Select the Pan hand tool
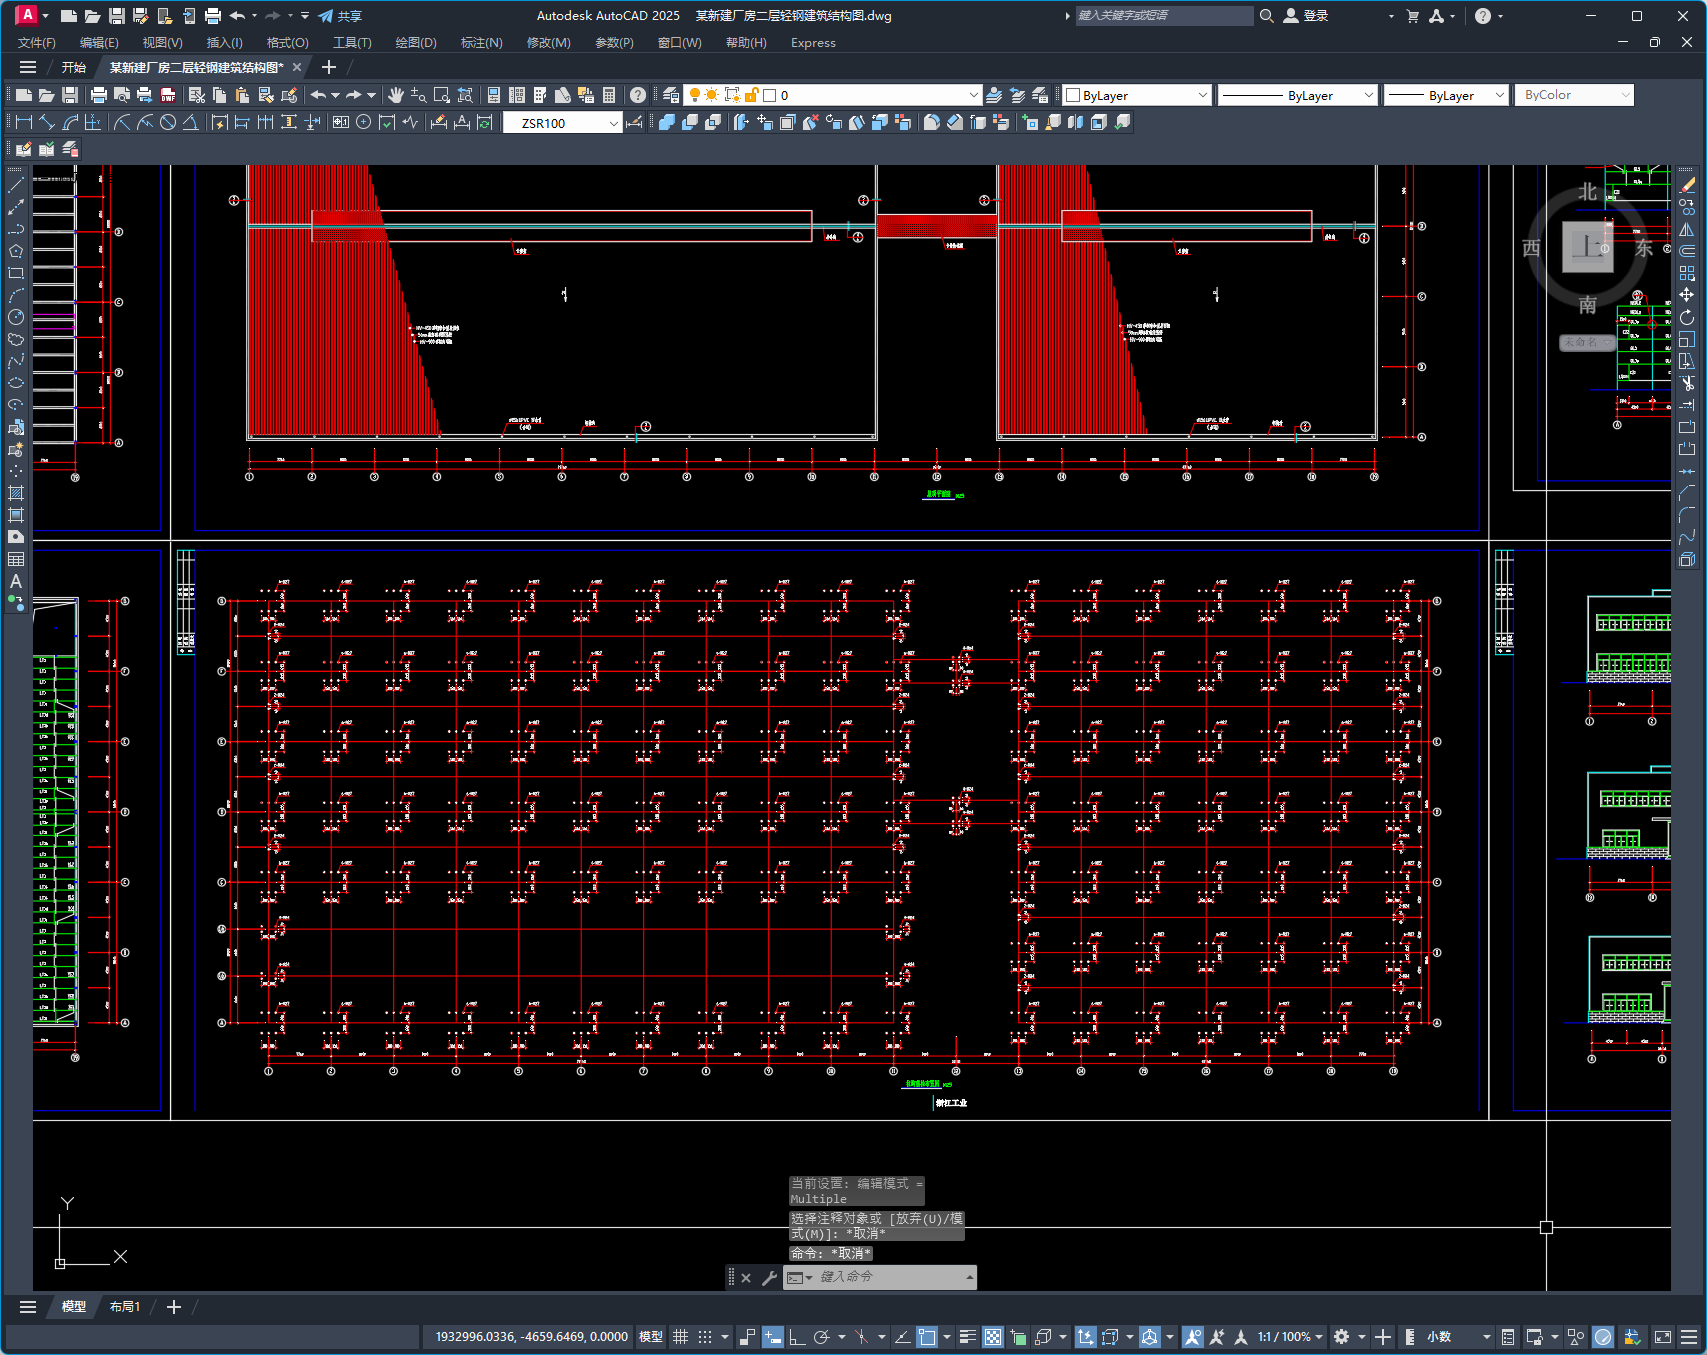1707x1355 pixels. 396,95
